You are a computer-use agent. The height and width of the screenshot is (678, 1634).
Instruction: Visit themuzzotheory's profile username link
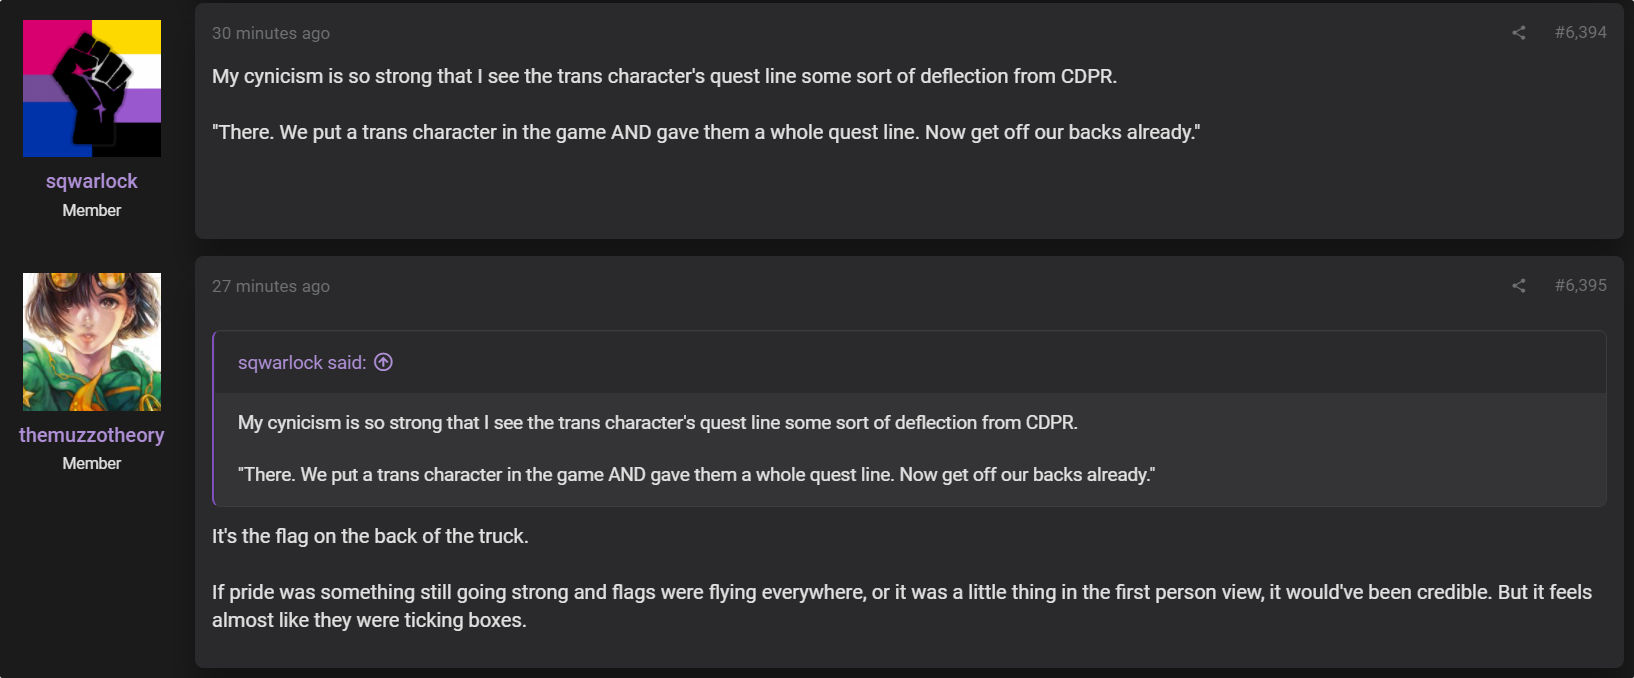point(92,435)
